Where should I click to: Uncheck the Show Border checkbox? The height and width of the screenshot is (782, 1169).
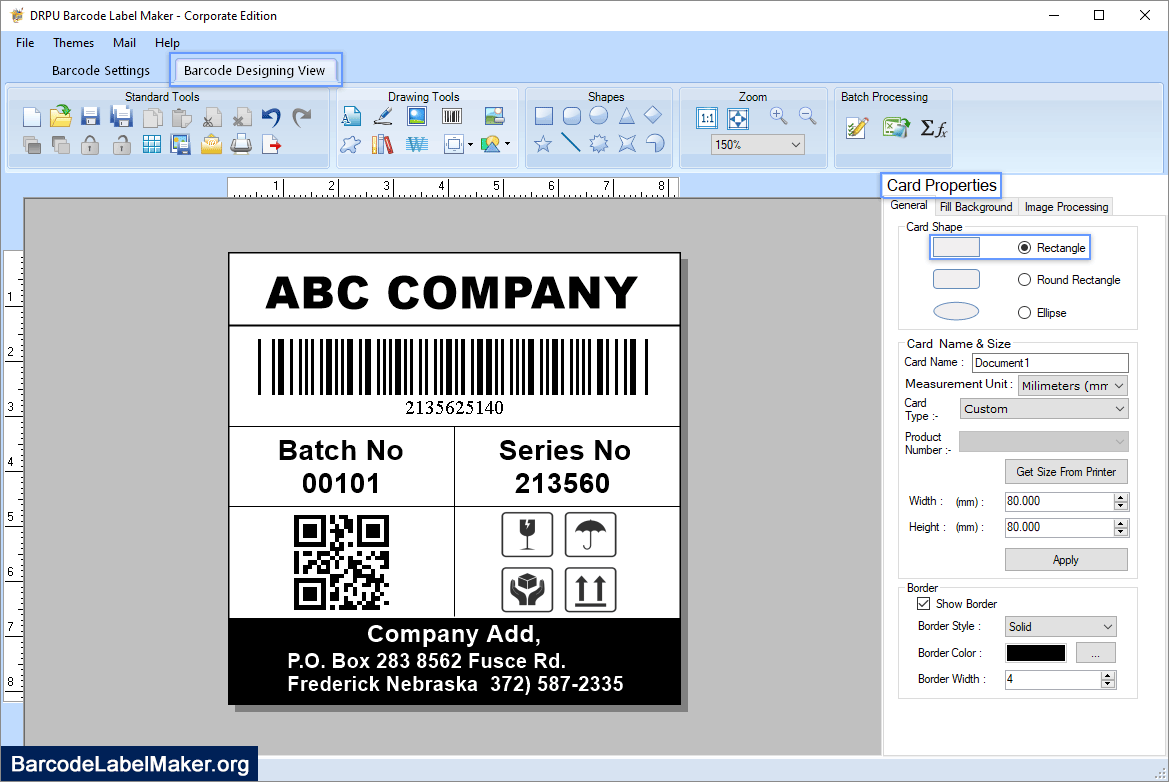tap(924, 603)
